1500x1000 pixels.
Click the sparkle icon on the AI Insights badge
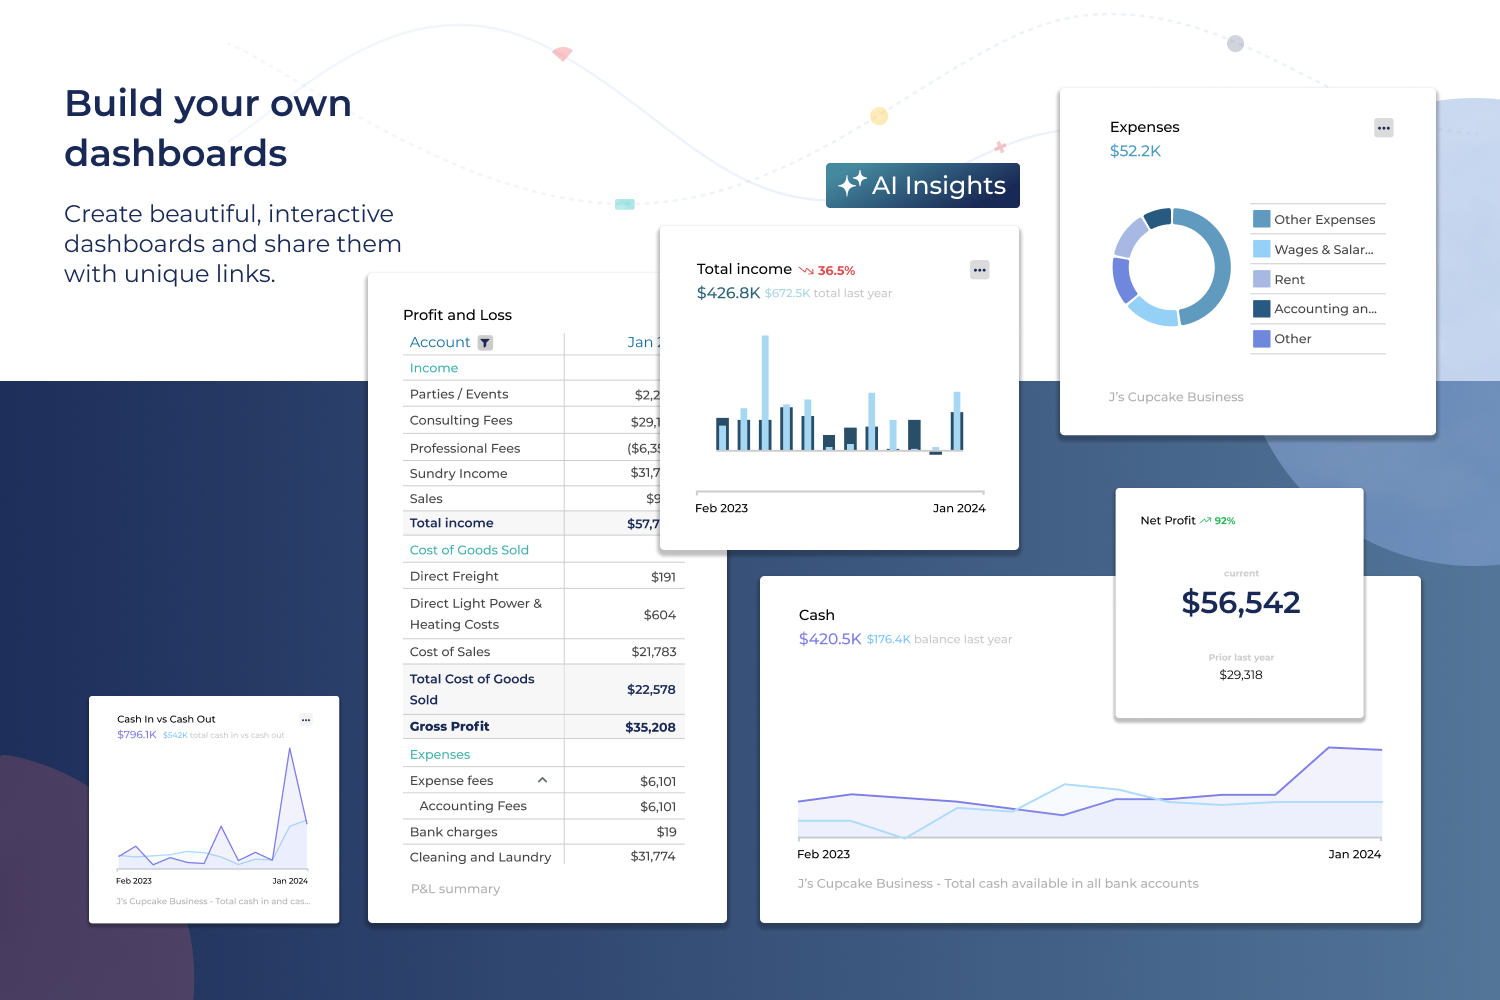[851, 185]
